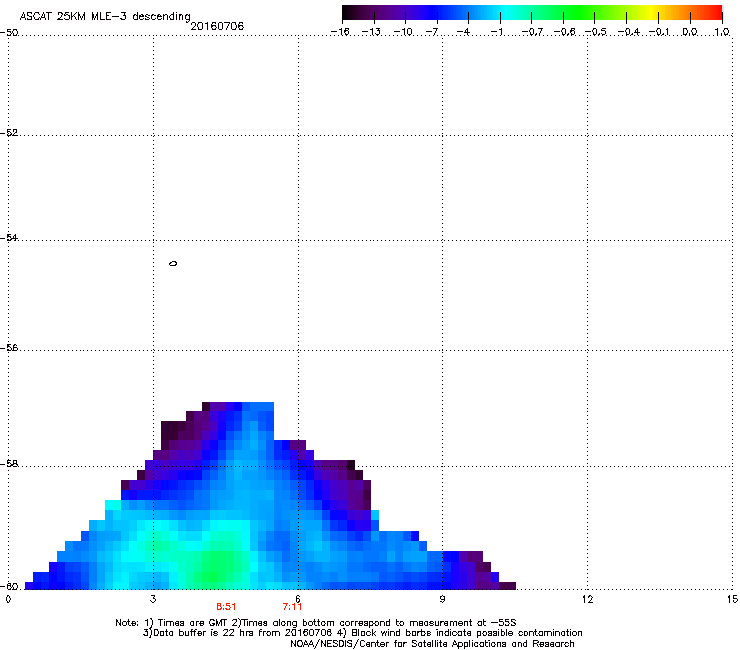Click the '-54' latitude axis label
The height and width of the screenshot is (650, 740).
9,238
